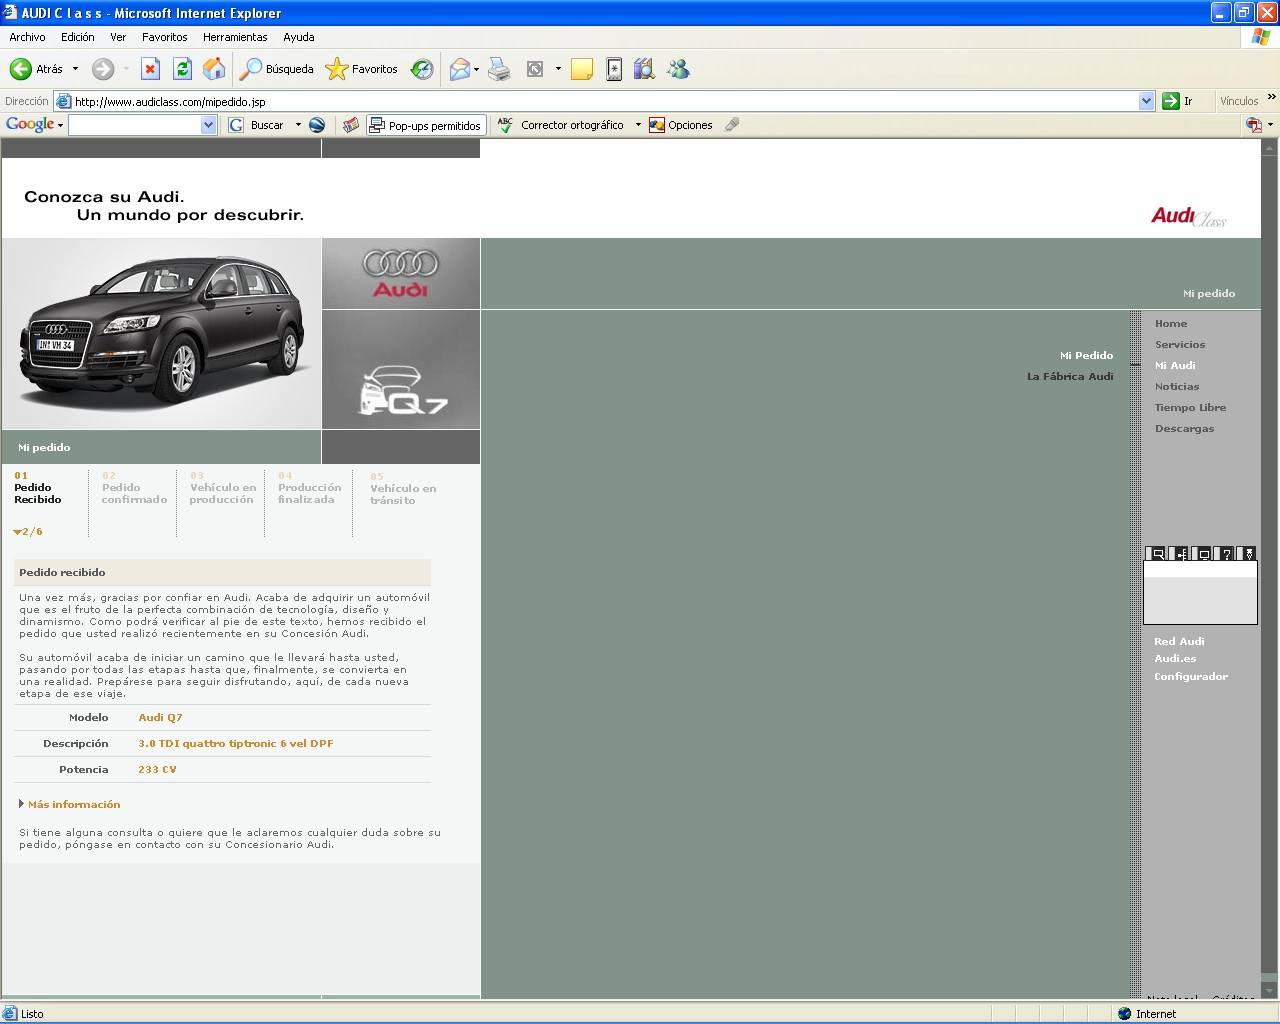Click the Ir go button
This screenshot has width=1280, height=1024.
(x=1178, y=101)
